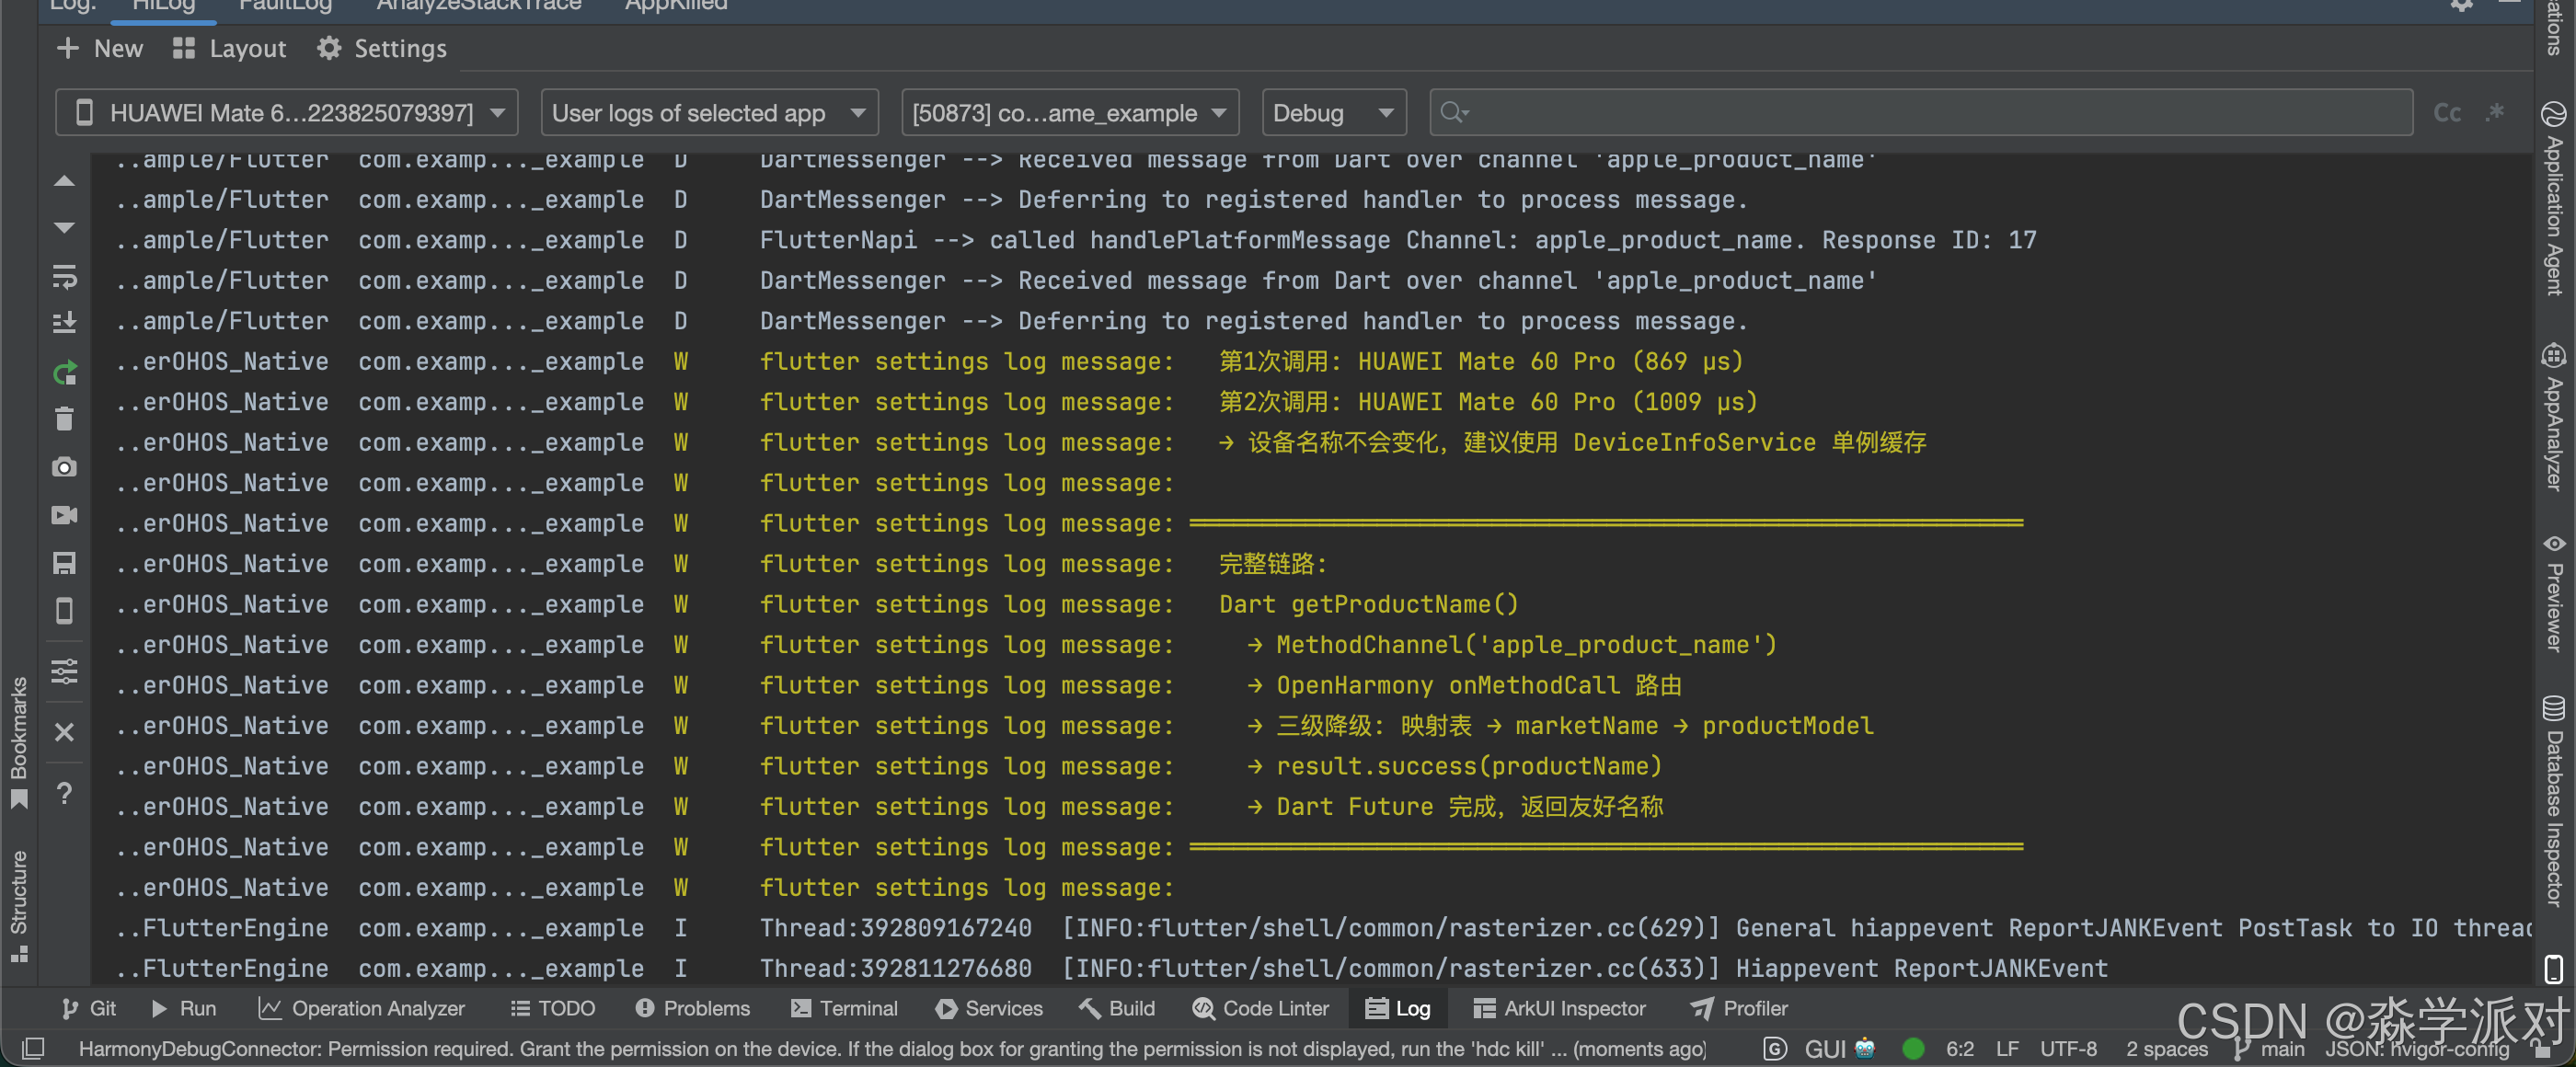Click scroll to end of log icon
2576x1067 pixels.
tap(64, 323)
